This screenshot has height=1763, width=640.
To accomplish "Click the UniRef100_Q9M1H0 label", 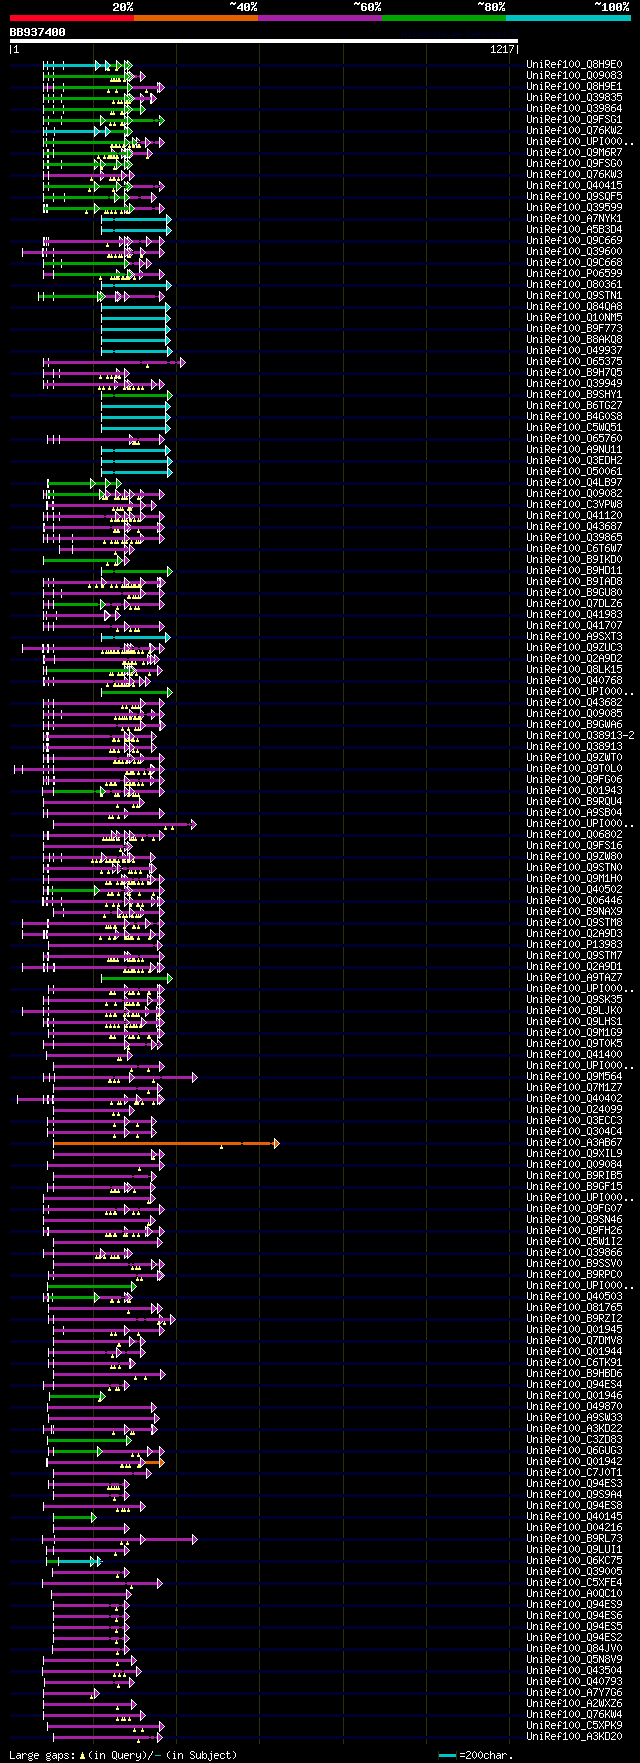I will (x=574, y=879).
